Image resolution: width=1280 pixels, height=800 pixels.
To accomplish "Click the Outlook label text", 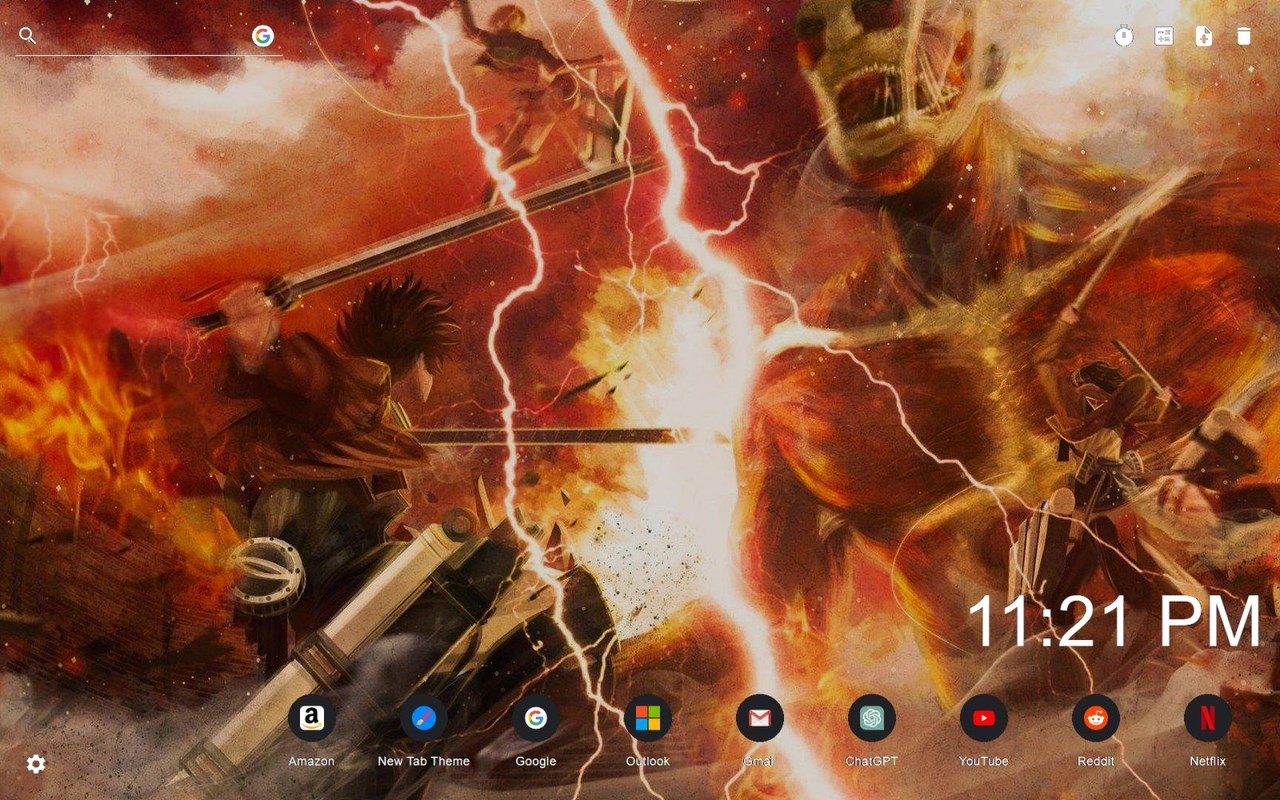I will pos(648,761).
